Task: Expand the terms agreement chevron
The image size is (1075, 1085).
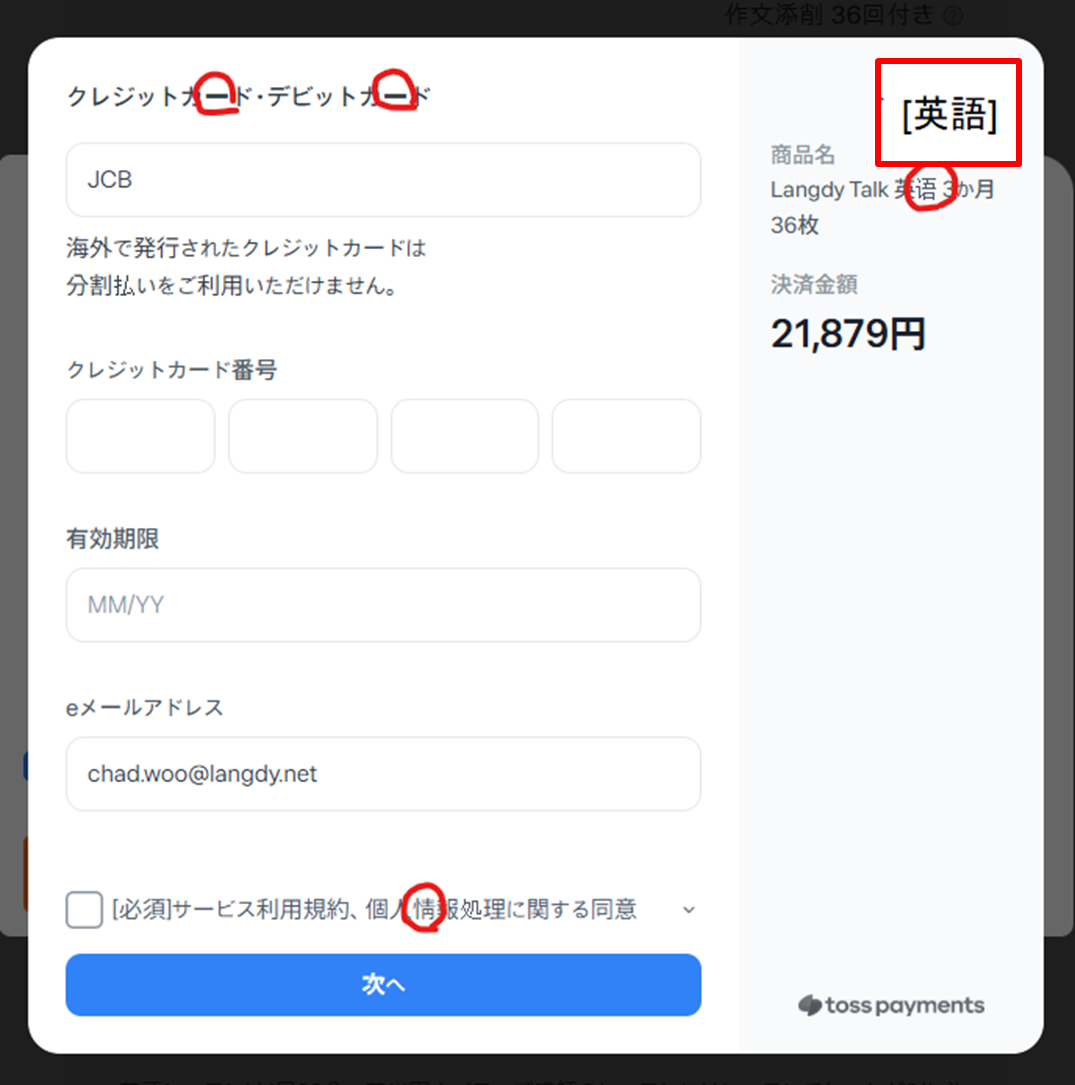Action: tap(688, 909)
